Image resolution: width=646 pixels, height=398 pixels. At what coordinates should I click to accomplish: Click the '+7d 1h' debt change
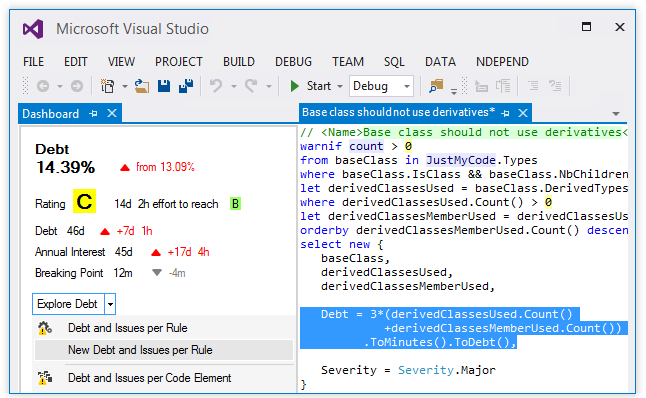(x=134, y=231)
